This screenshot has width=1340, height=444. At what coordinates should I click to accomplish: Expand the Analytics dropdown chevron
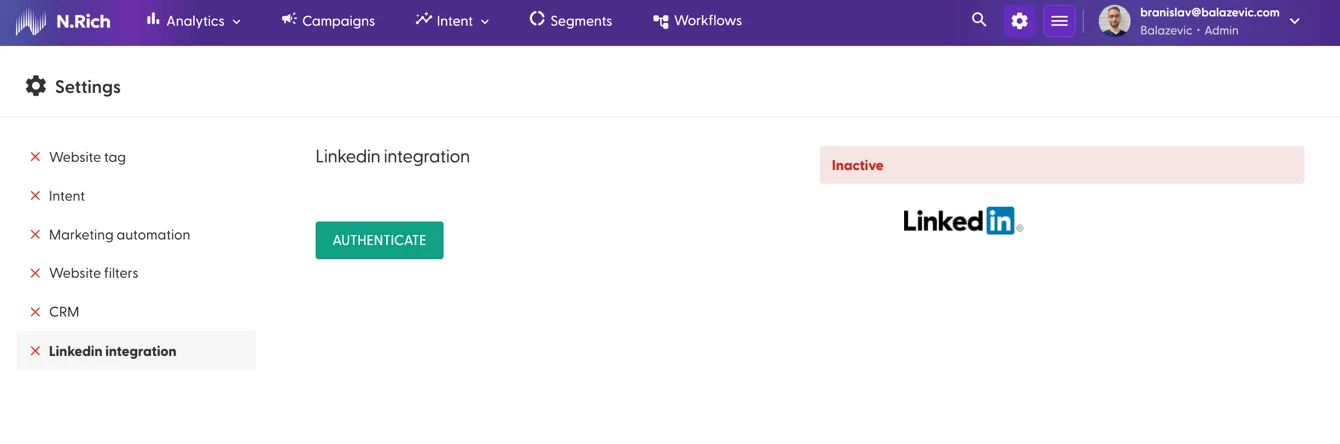pyautogui.click(x=237, y=22)
